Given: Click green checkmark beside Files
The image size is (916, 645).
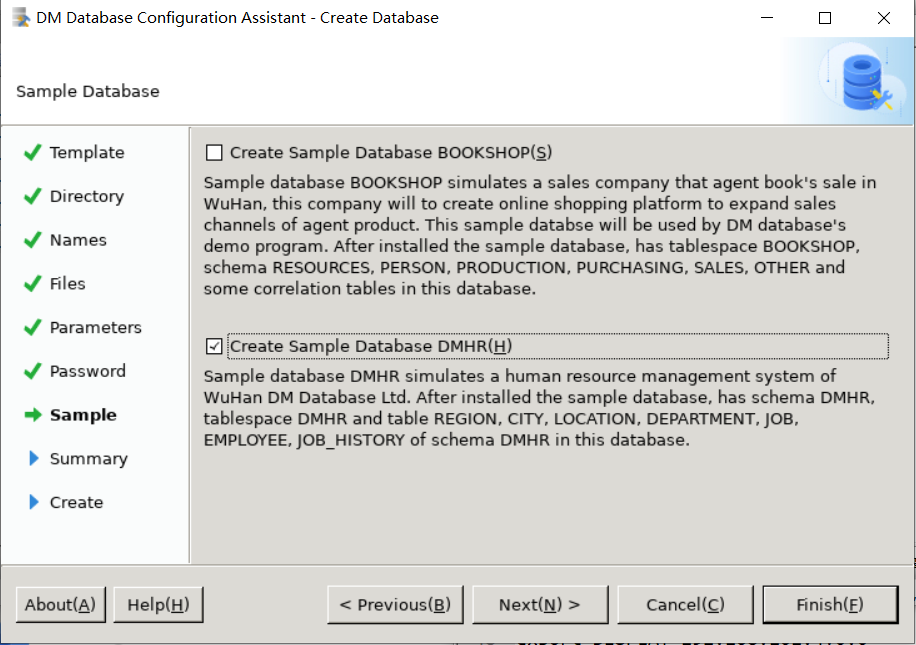Looking at the screenshot, I should tap(33, 284).
